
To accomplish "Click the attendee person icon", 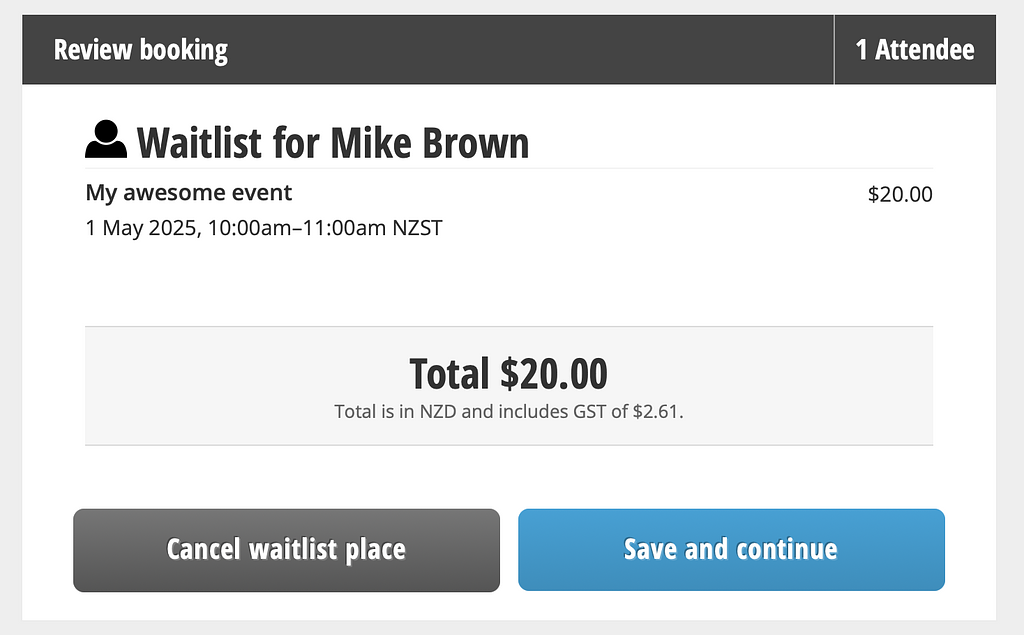I will point(106,139).
